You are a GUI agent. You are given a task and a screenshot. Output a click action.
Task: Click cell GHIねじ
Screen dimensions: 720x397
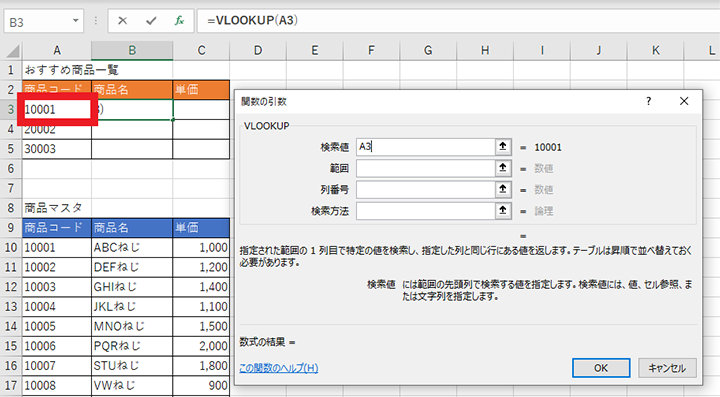coord(132,287)
